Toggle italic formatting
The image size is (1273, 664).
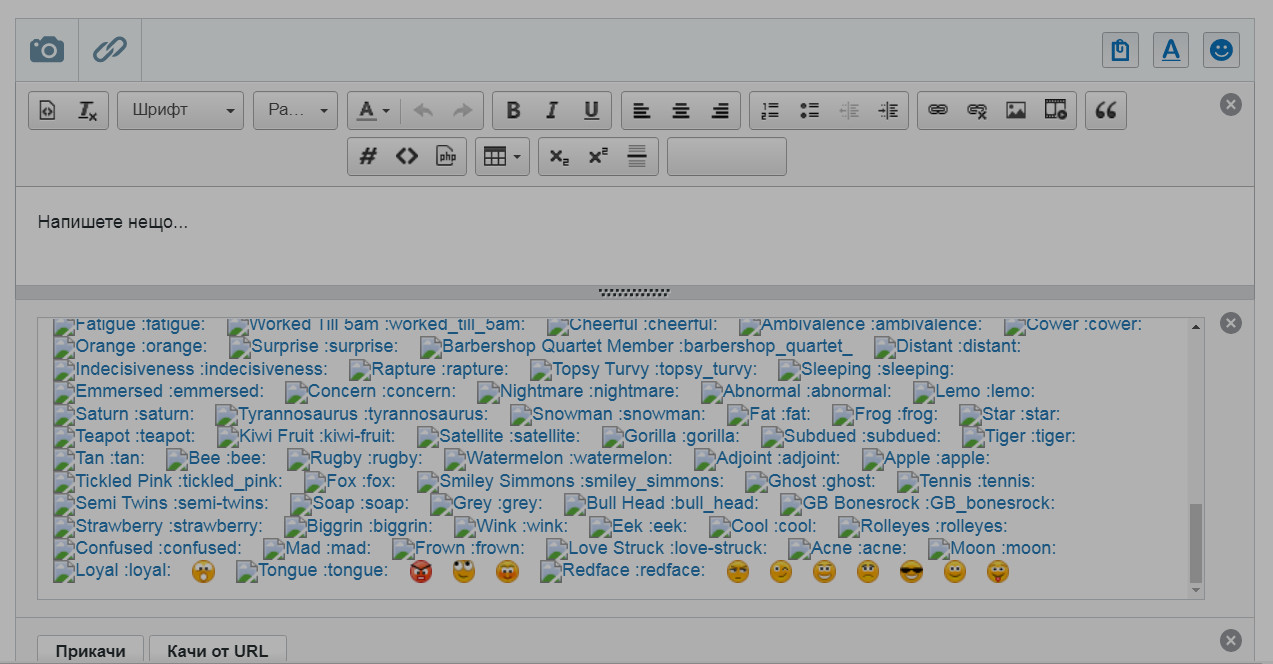(x=552, y=110)
